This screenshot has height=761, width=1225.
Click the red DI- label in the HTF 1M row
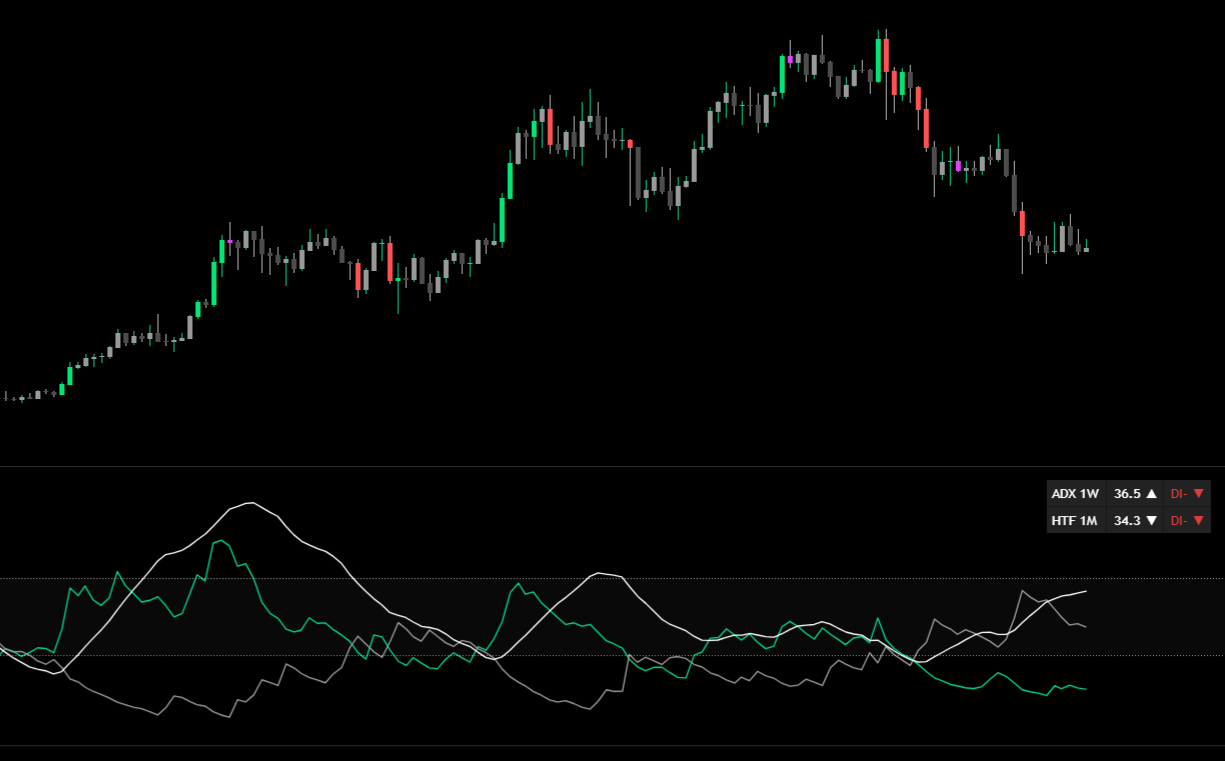(1180, 520)
